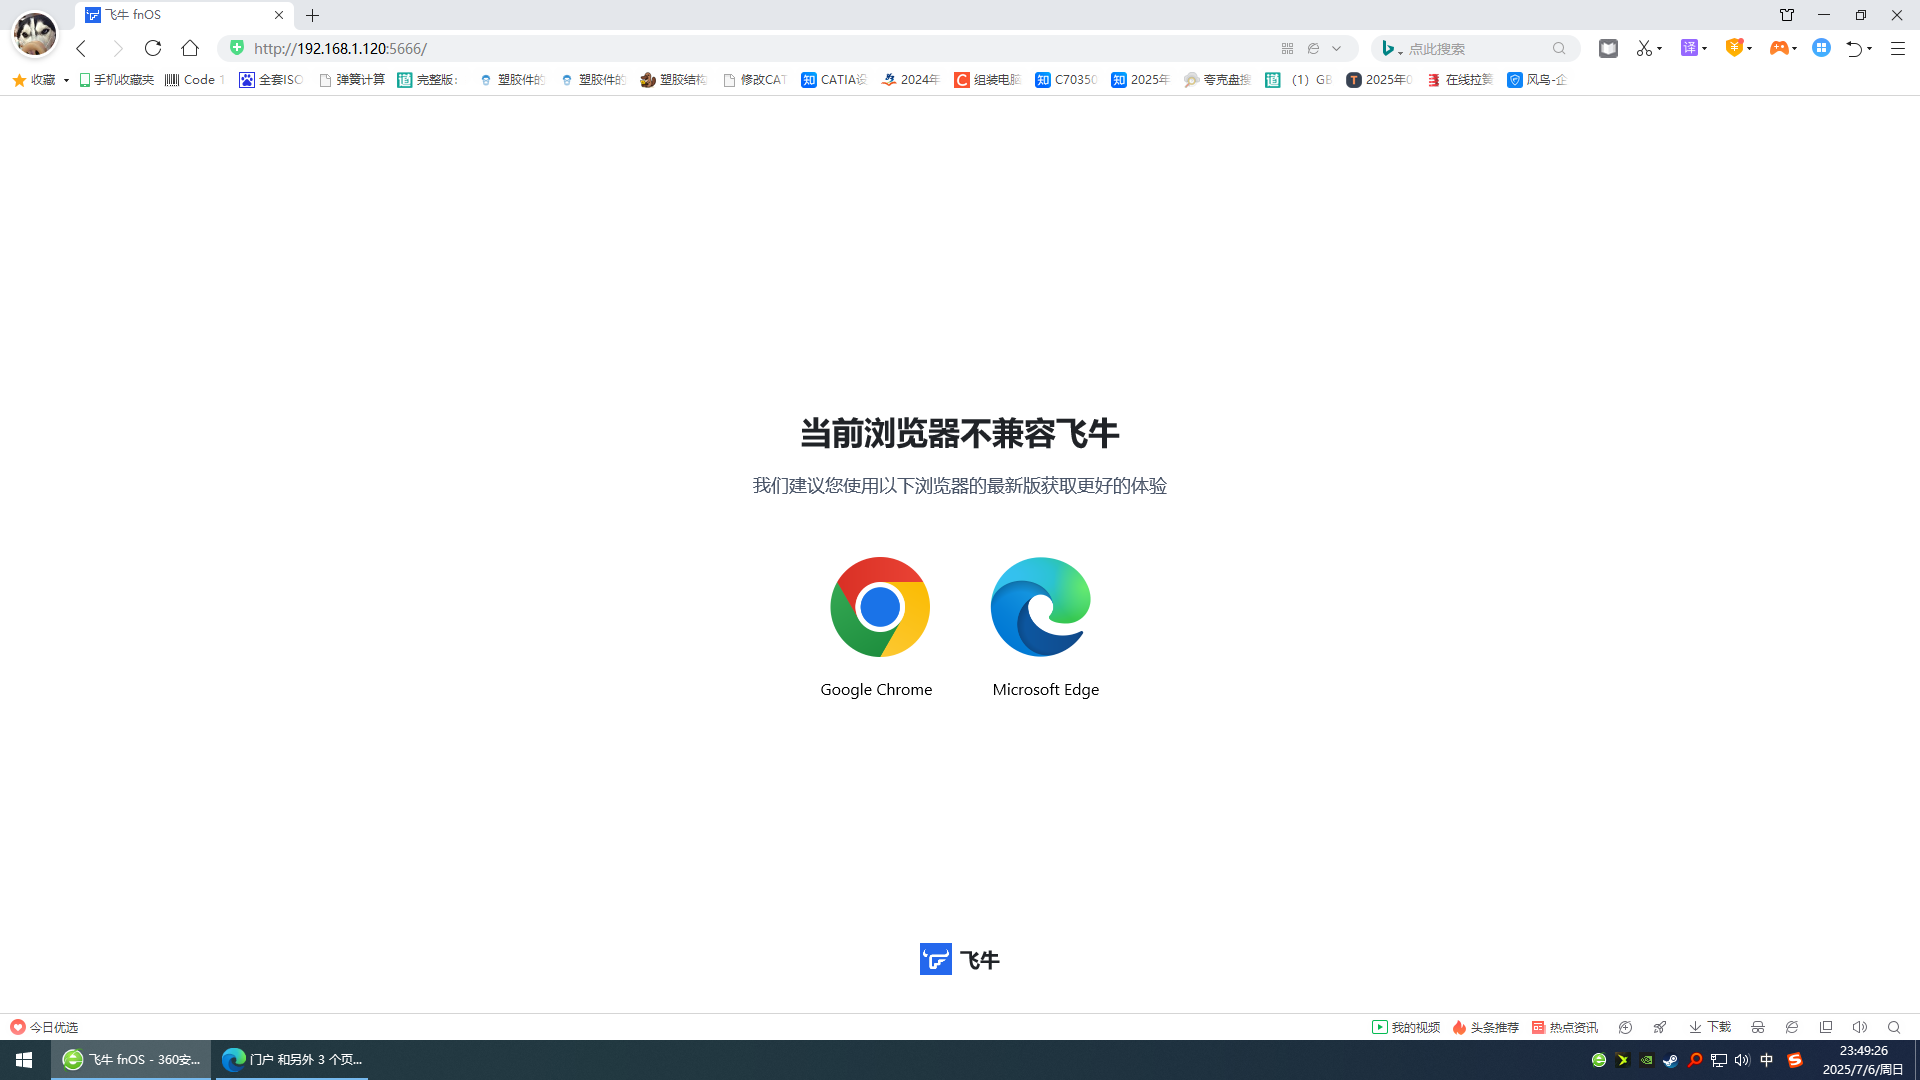Open a new tab with plus button
This screenshot has width=1920, height=1080.
[313, 15]
